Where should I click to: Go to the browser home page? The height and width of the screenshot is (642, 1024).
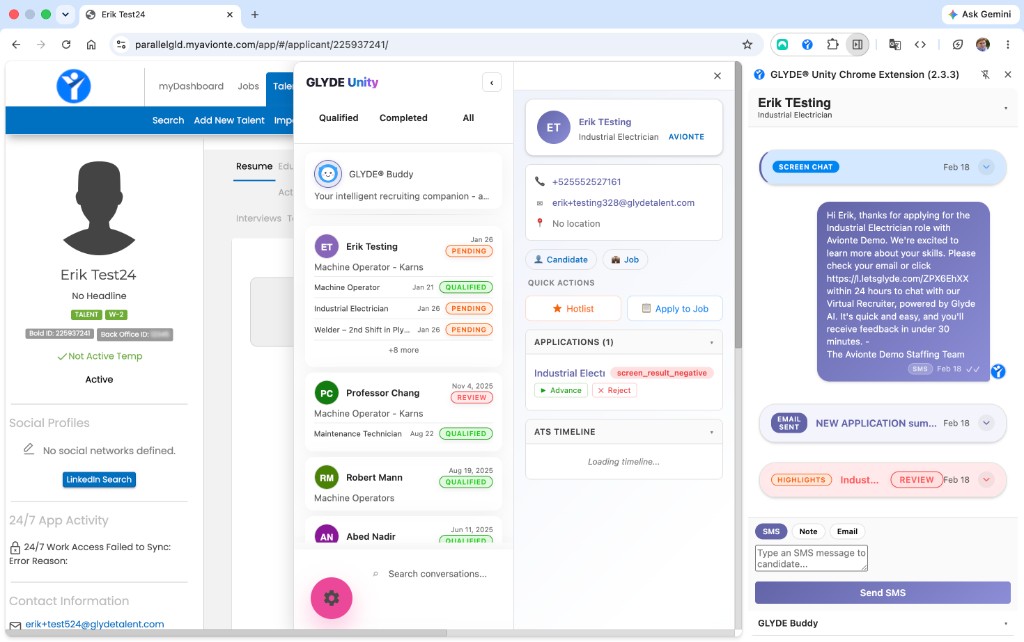point(91,44)
